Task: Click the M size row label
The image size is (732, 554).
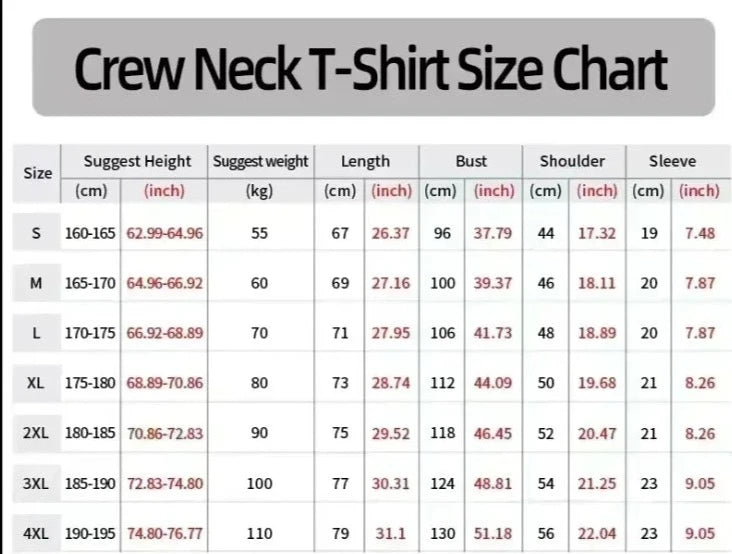Action: click(x=37, y=283)
